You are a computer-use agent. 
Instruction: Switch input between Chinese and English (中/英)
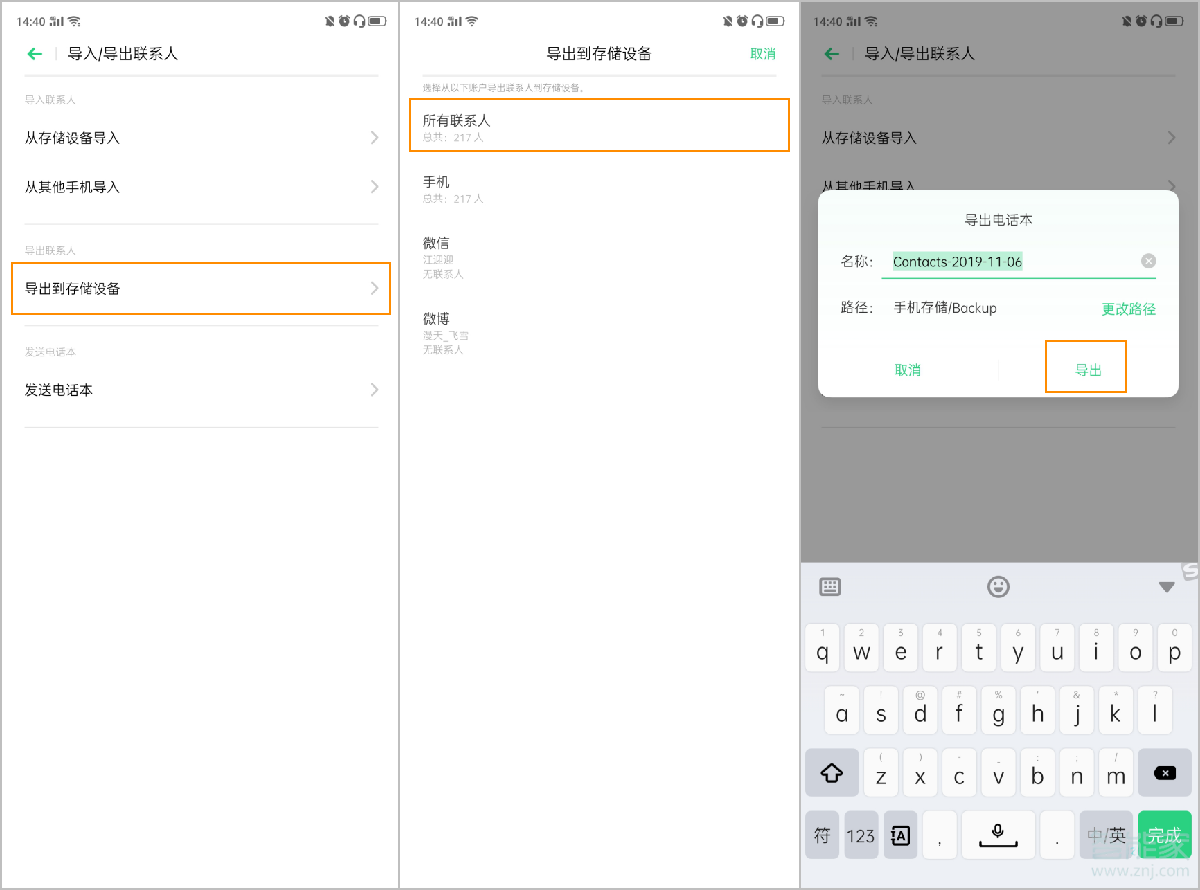pos(1106,834)
